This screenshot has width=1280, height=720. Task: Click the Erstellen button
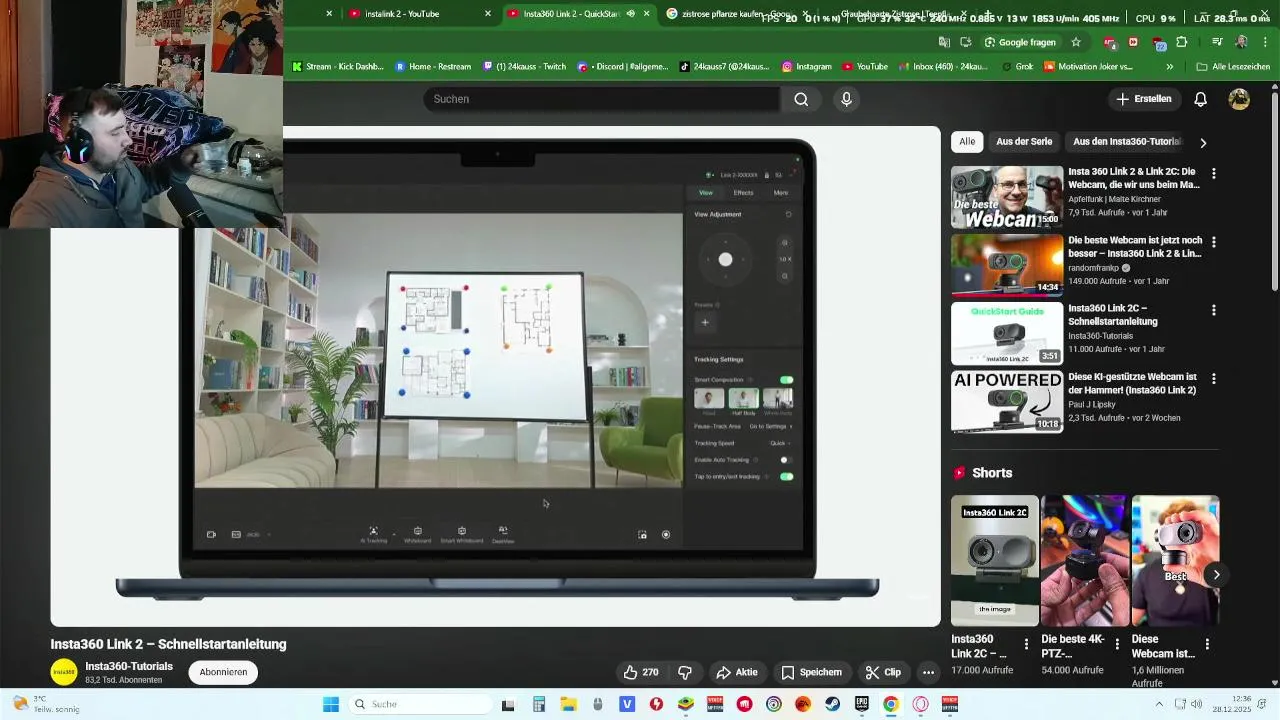point(1144,99)
